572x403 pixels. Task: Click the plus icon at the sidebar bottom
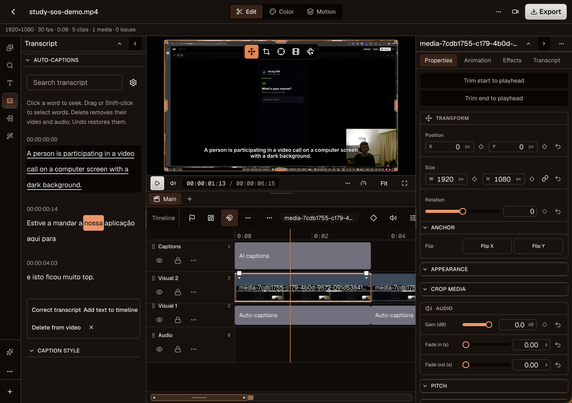click(10, 391)
